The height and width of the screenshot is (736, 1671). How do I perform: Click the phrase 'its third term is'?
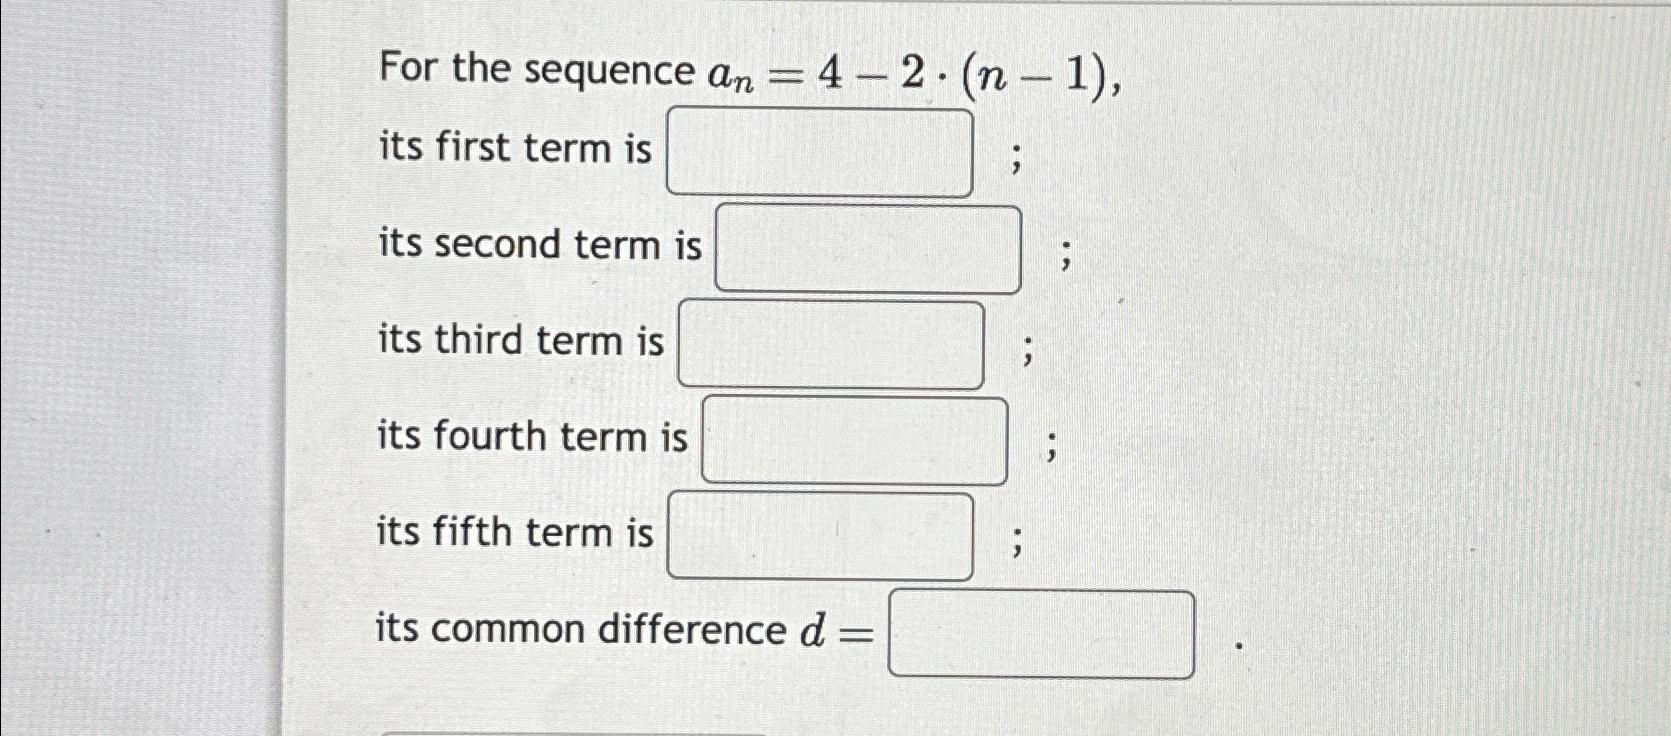520,341
